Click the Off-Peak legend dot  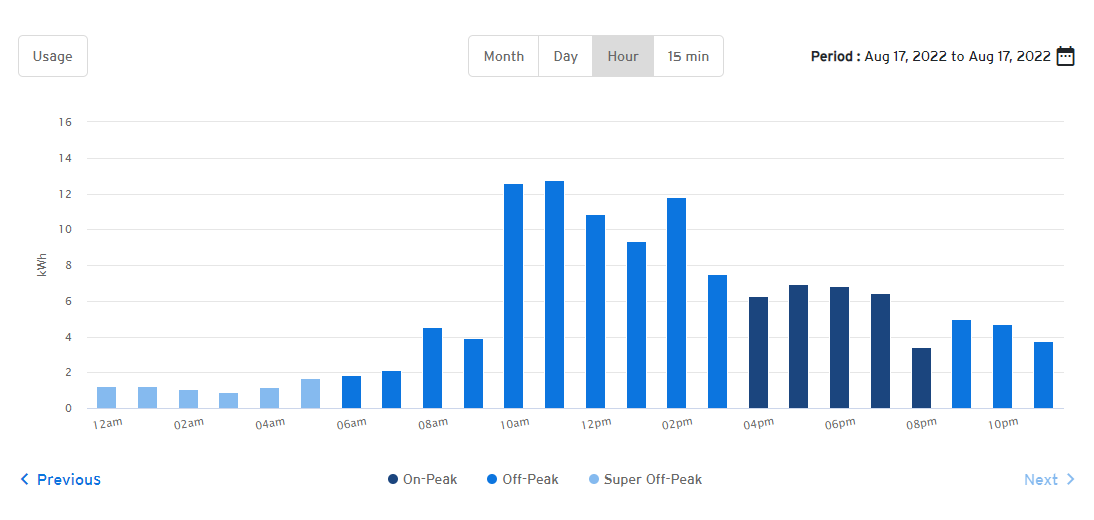(x=492, y=480)
